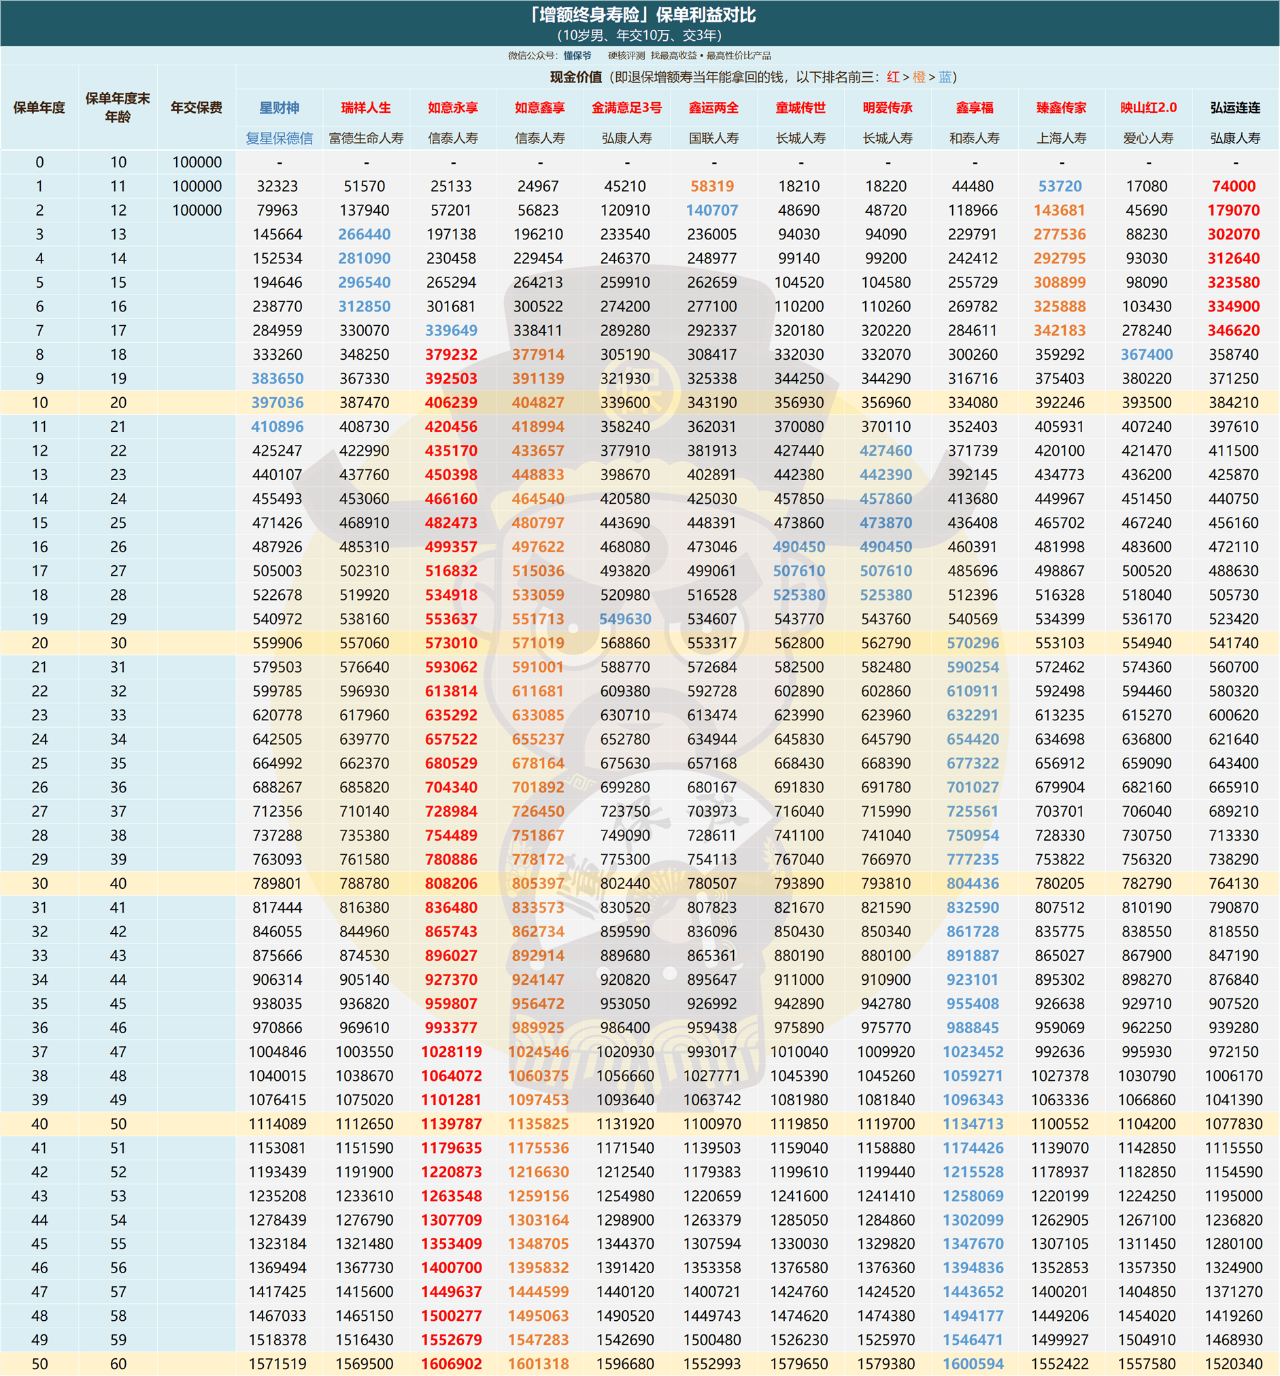Click product header 弘运连连
Image resolution: width=1280 pixels, height=1376 pixels.
click(1236, 107)
